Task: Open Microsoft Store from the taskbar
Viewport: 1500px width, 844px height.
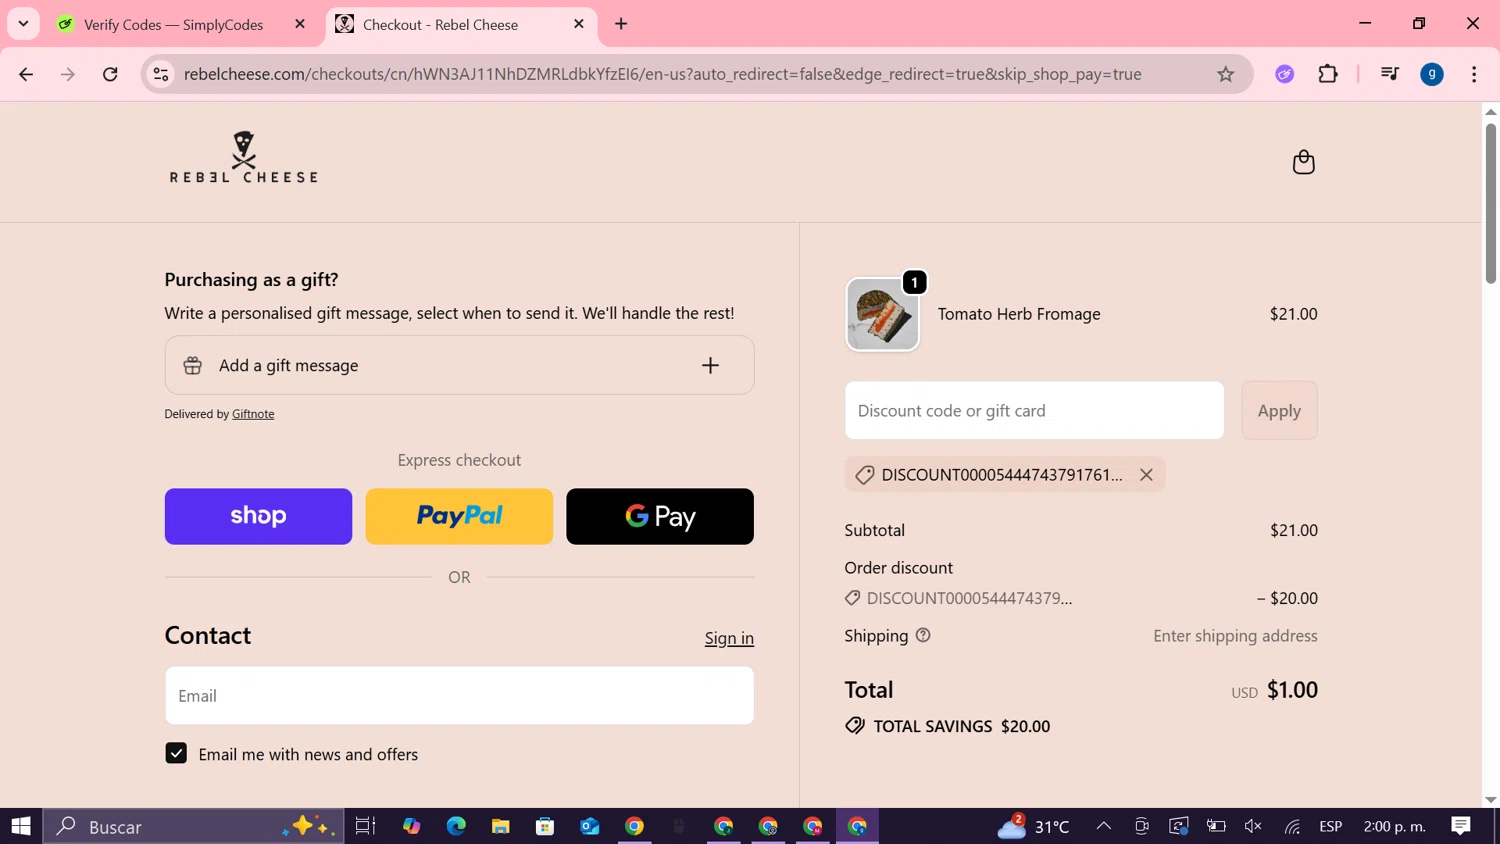Action: tap(545, 826)
